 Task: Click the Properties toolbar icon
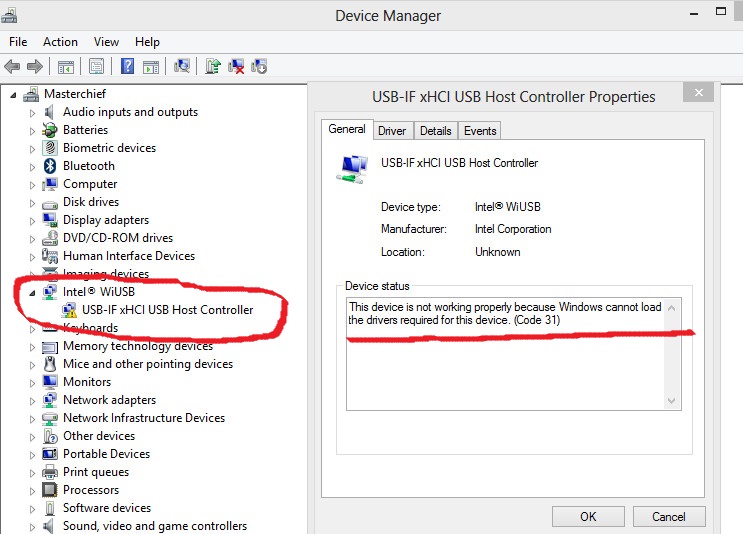tap(96, 67)
